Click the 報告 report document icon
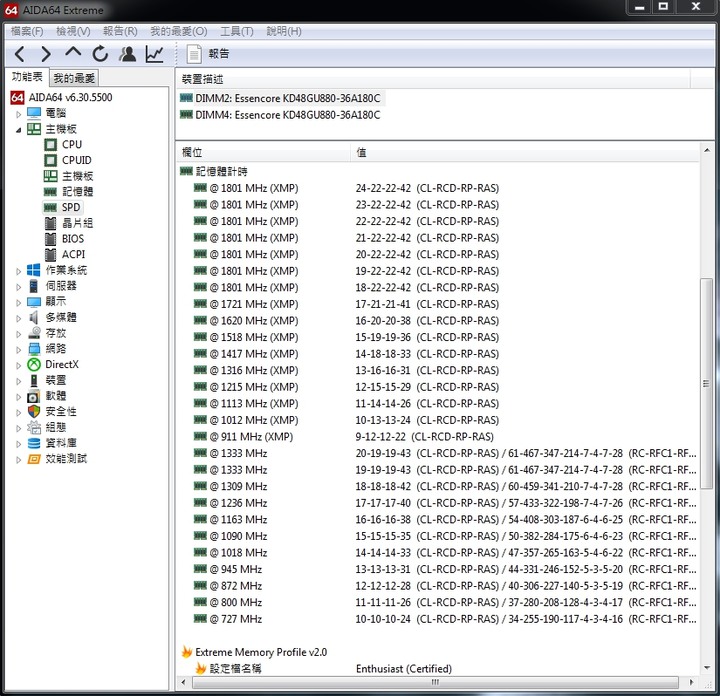This screenshot has height=696, width=720. (194, 54)
